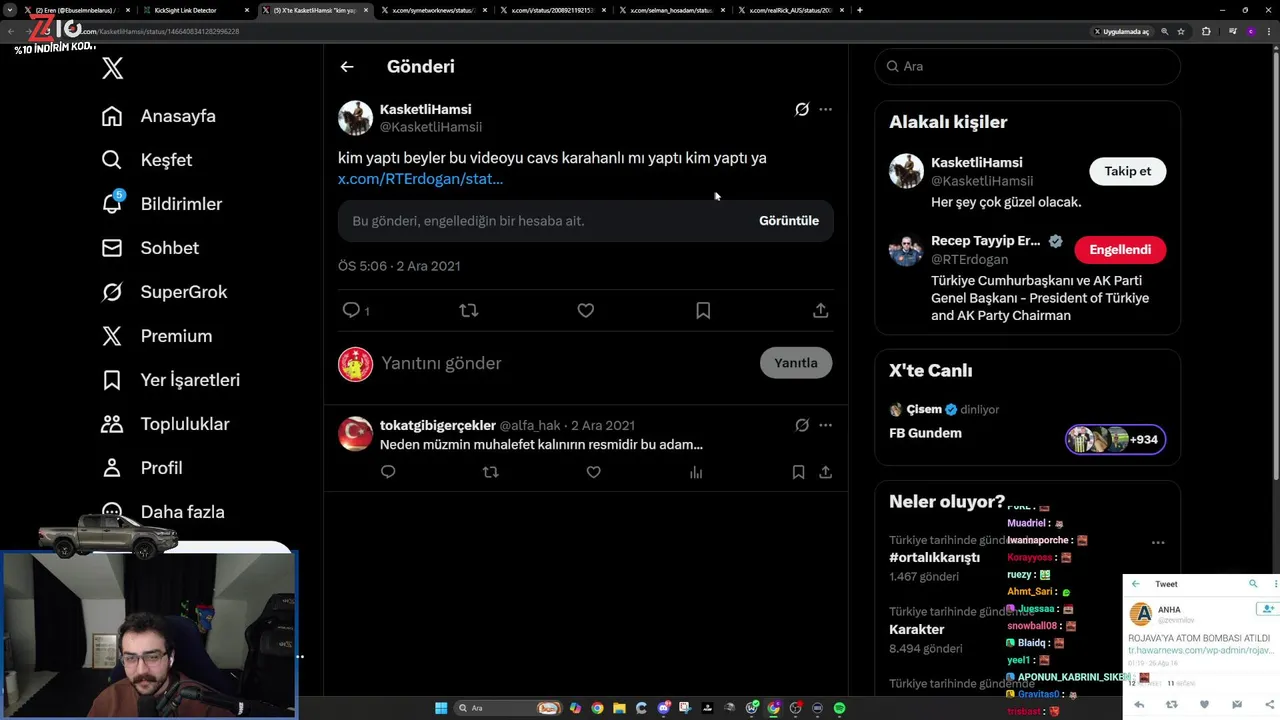The image size is (1280, 720).
Task: Click the +934 listeners badge
Action: click(1115, 439)
